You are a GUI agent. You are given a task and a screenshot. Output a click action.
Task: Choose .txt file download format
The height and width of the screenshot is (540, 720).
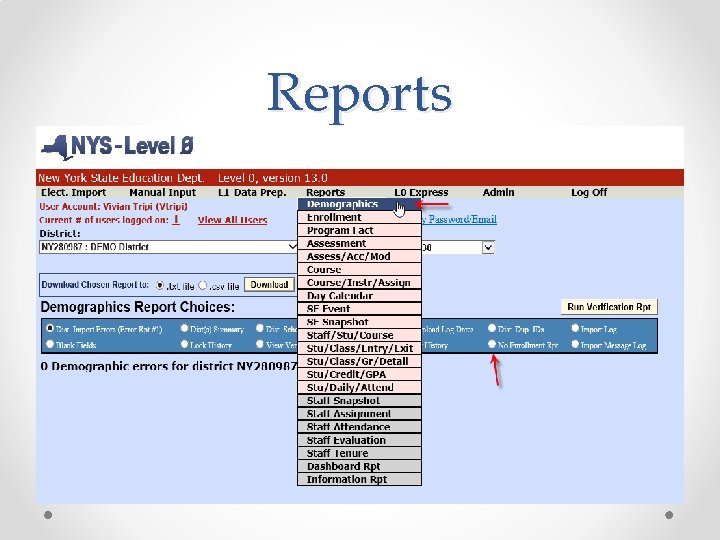coord(159,285)
